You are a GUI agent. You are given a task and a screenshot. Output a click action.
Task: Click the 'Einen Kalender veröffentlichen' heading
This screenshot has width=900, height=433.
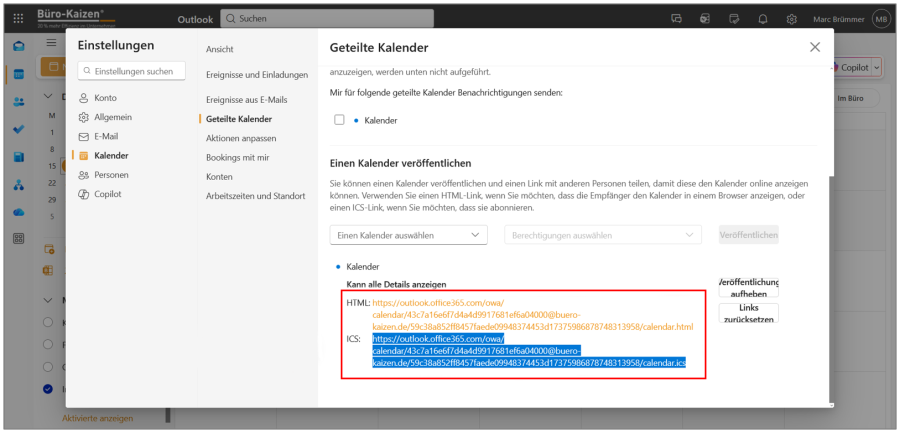[401, 164]
